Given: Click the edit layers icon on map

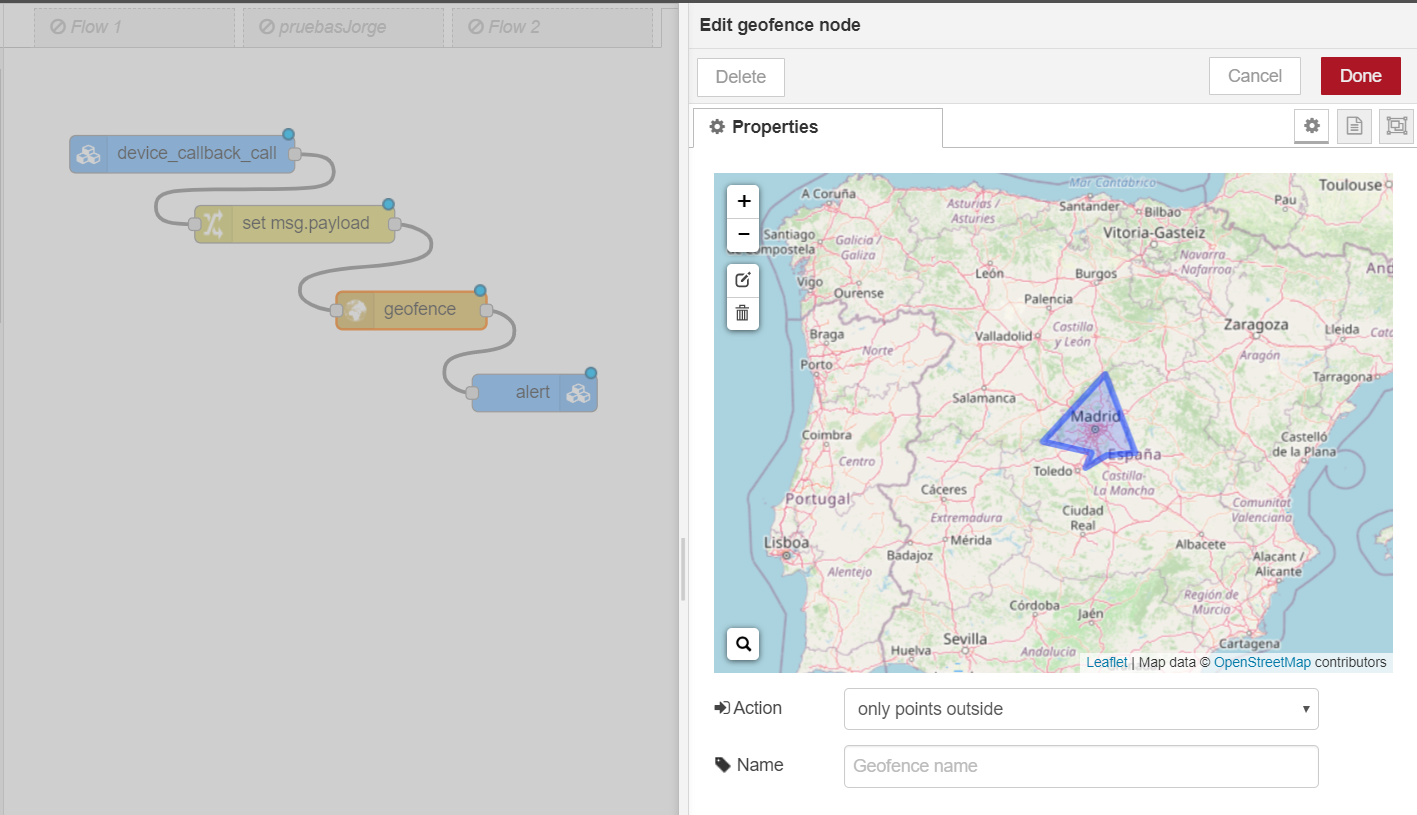Looking at the screenshot, I should [x=743, y=280].
